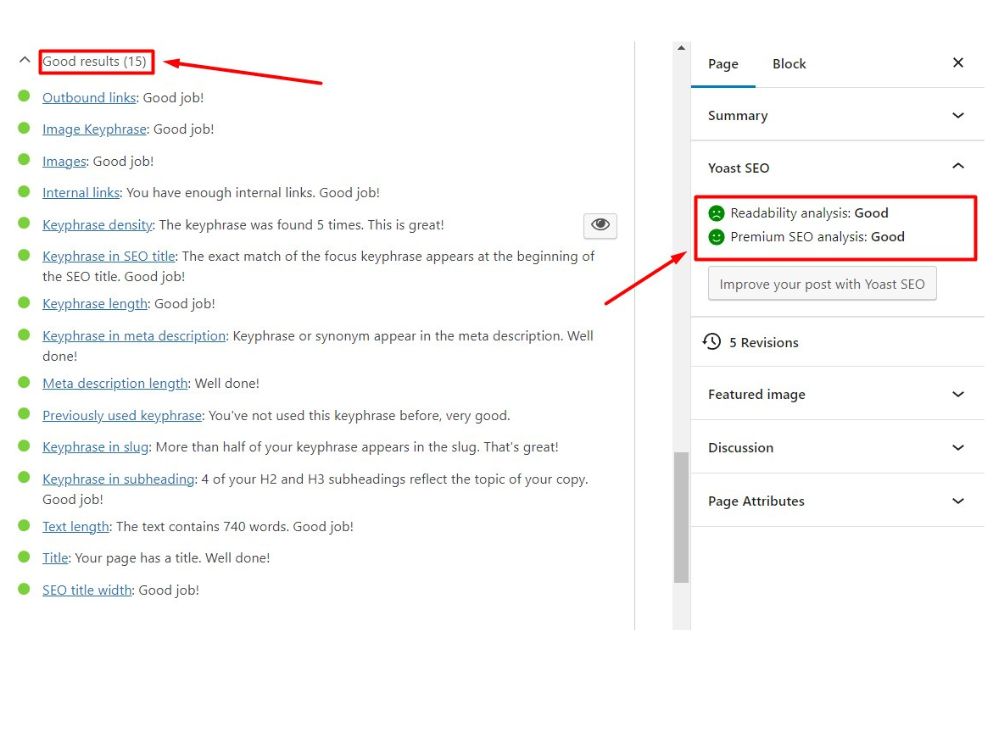Open Keyphrase in meta description link
Viewport: 1000px width, 750px height.
click(x=134, y=336)
